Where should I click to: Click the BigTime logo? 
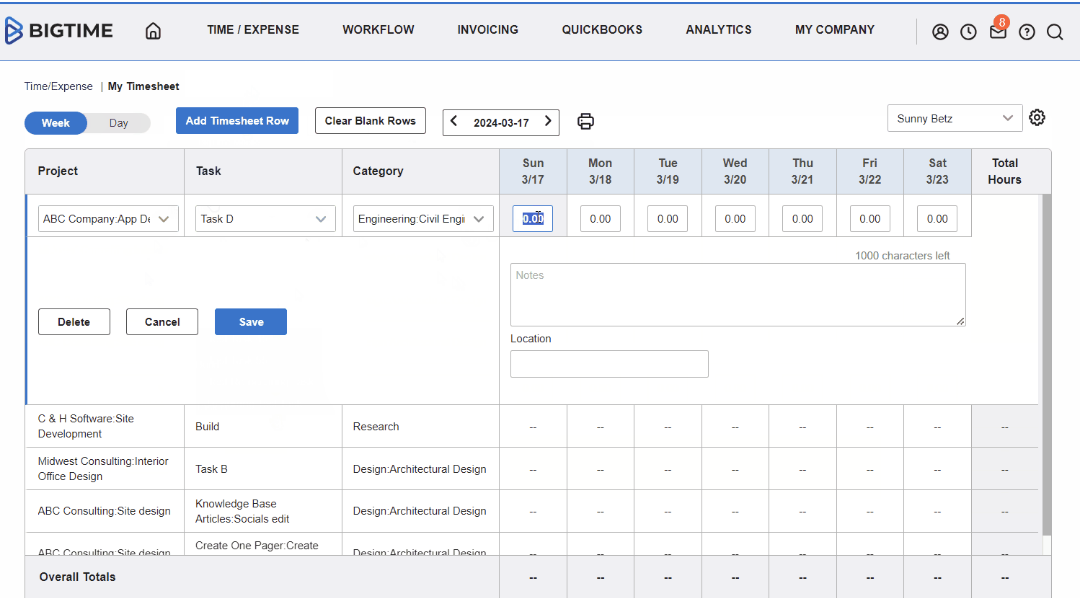(x=59, y=30)
